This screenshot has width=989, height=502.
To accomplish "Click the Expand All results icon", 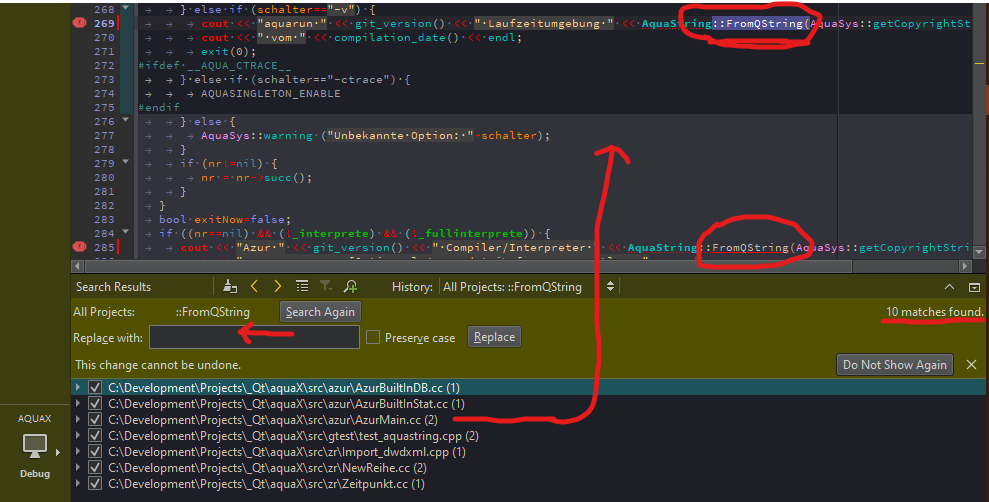I will [301, 287].
